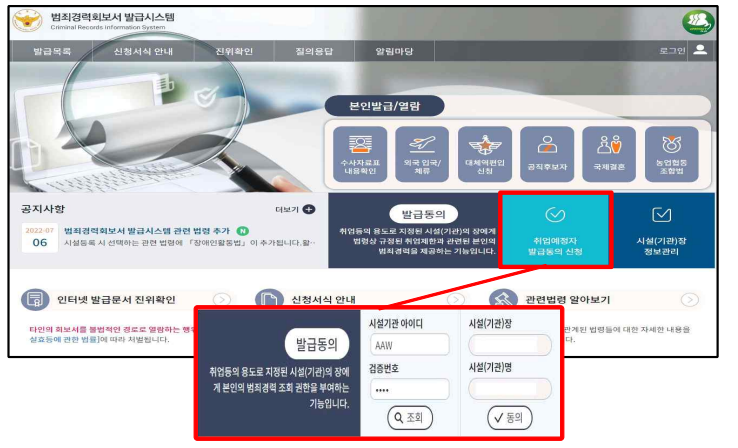738x448 pixels.
Task: Open 대체역편입 신청 icon
Action: pos(485,154)
